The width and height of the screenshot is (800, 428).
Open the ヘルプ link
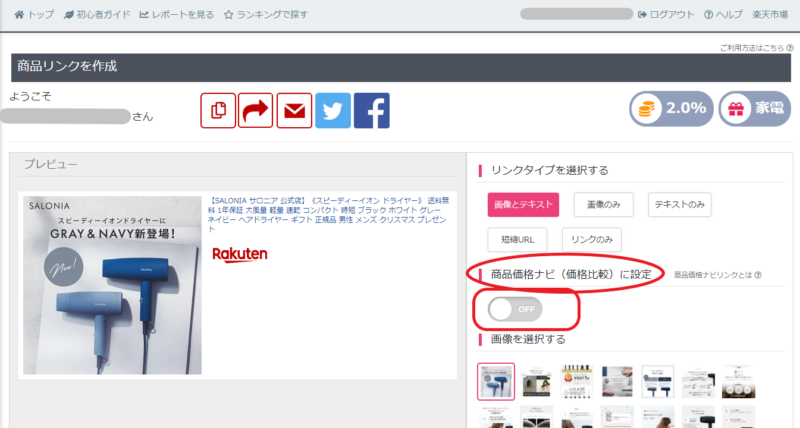pos(723,14)
